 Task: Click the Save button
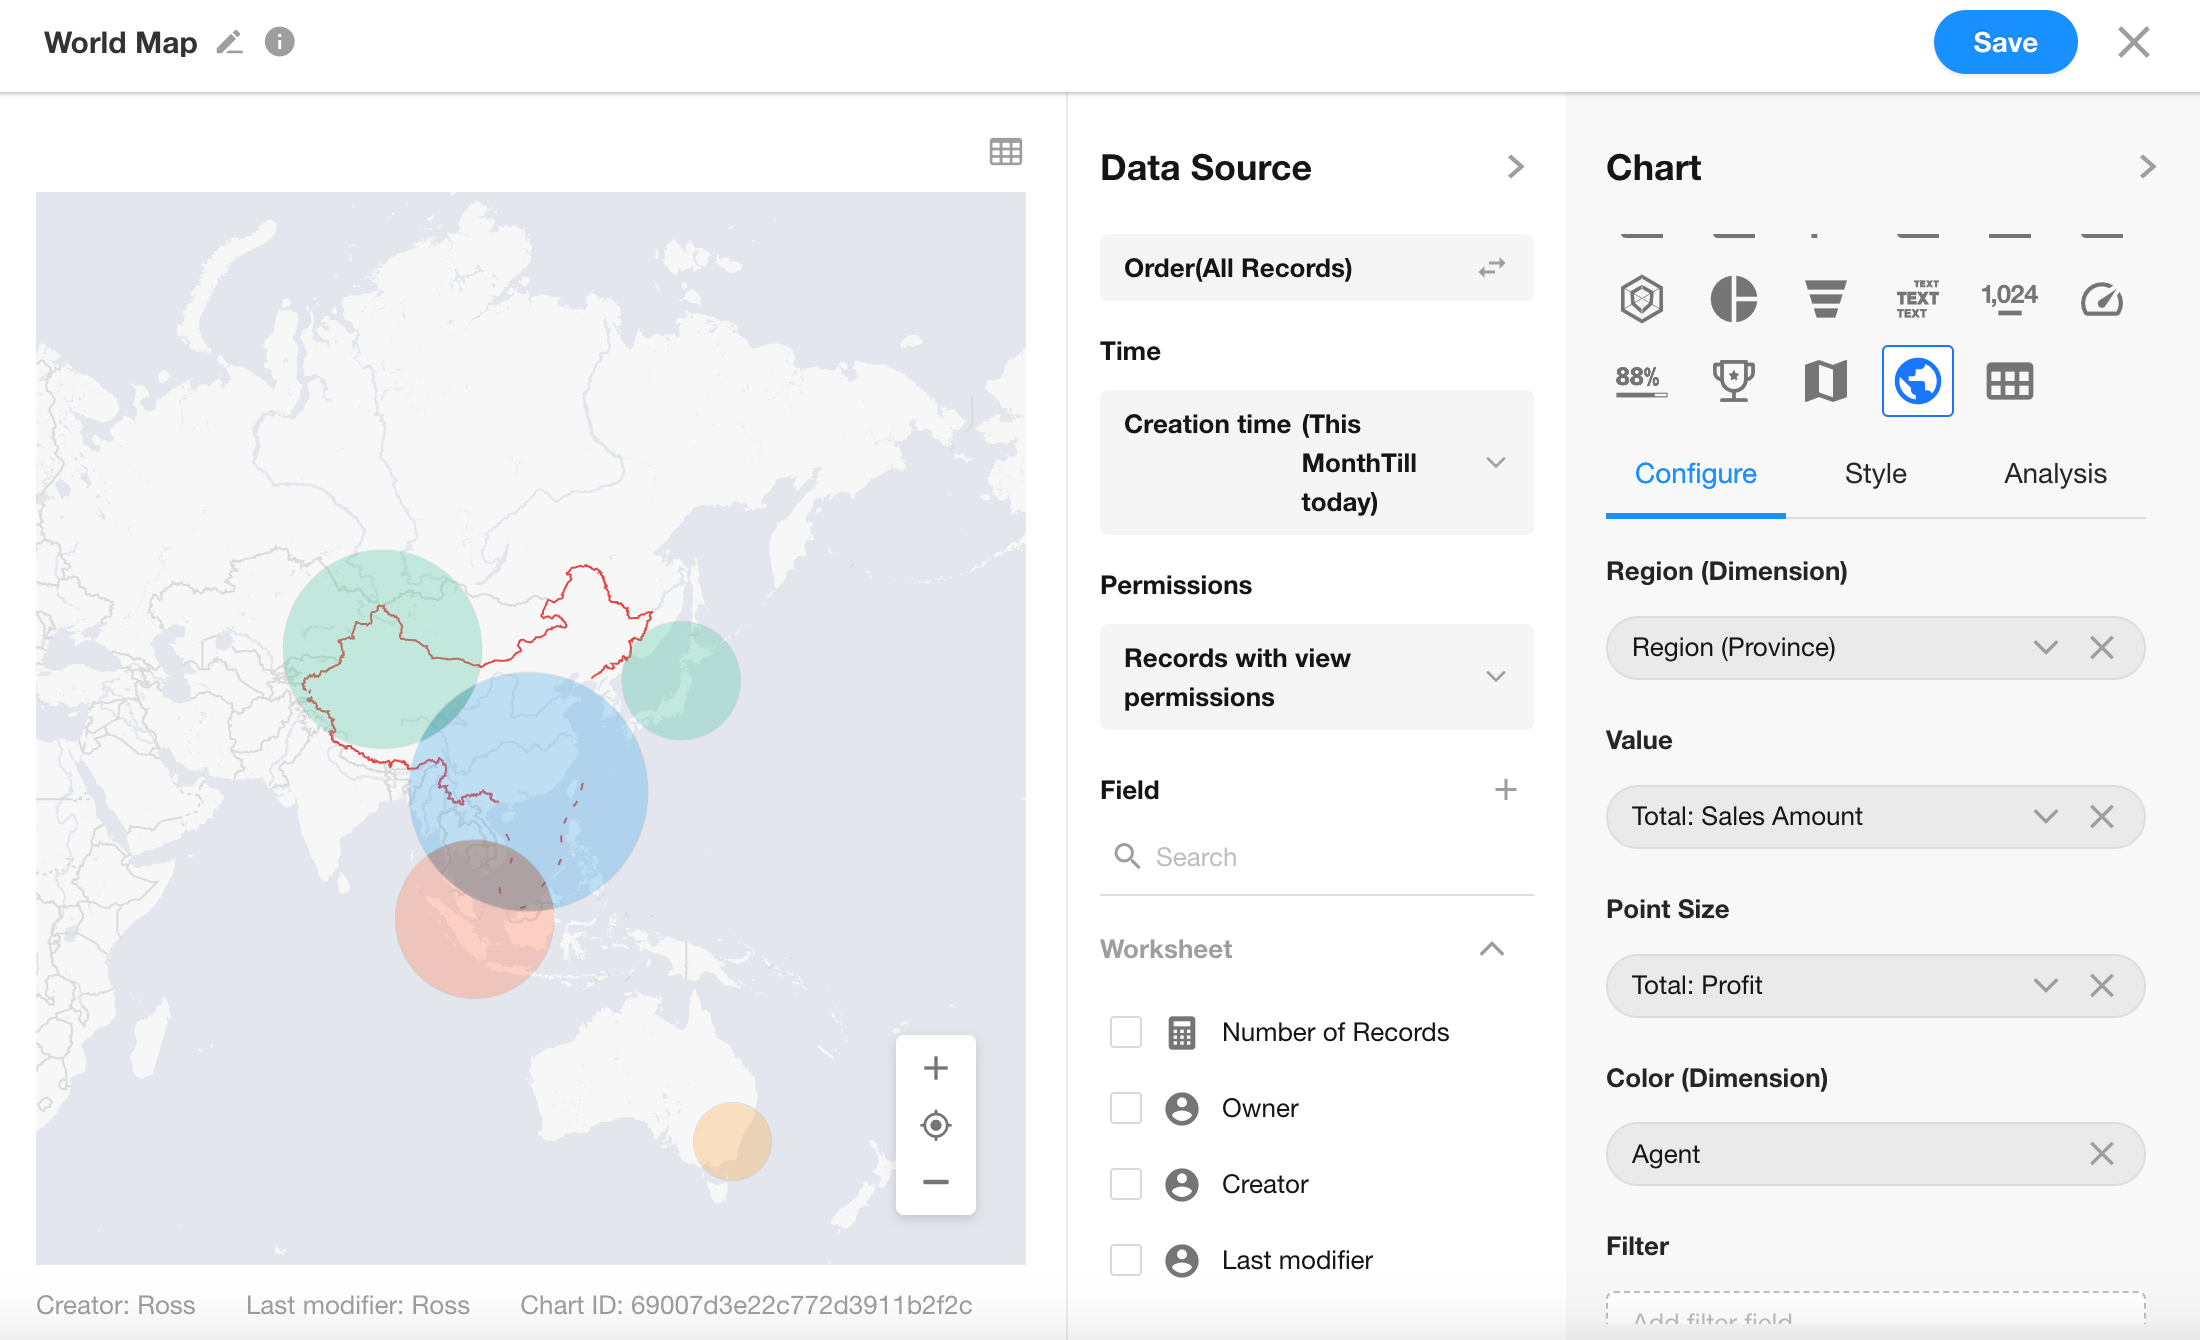pos(2004,42)
